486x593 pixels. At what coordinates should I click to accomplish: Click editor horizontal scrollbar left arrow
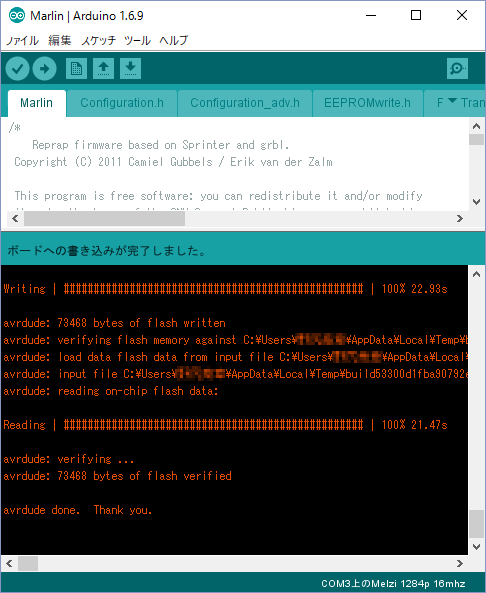[16, 219]
